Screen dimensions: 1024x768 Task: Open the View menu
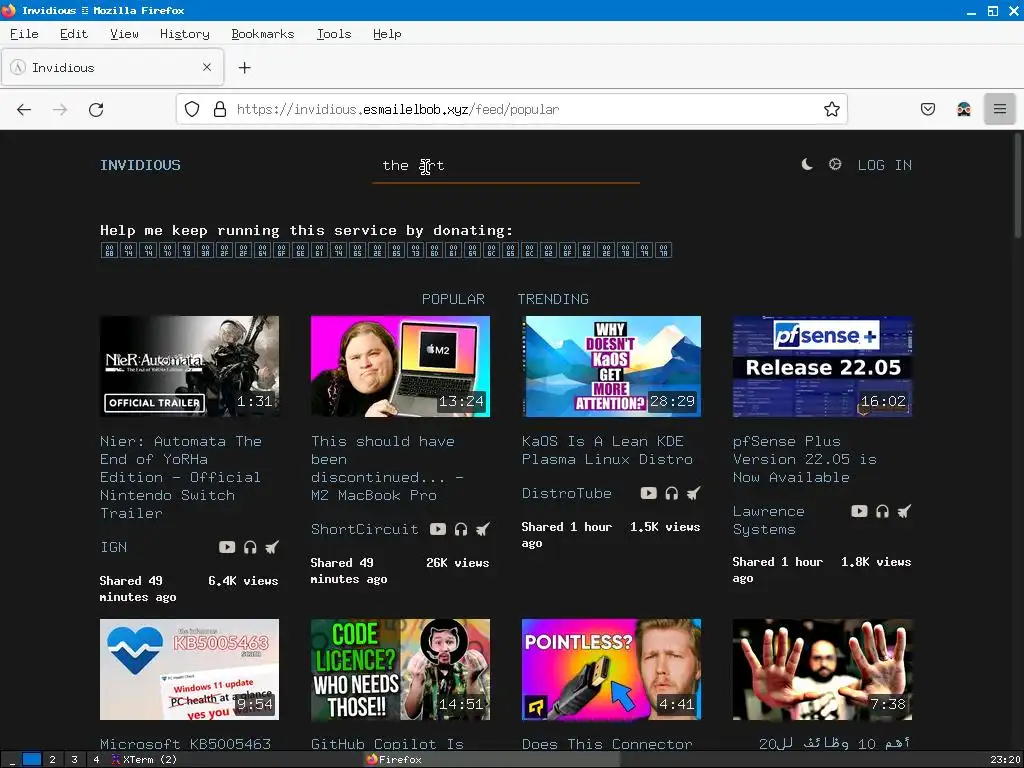[124, 34]
